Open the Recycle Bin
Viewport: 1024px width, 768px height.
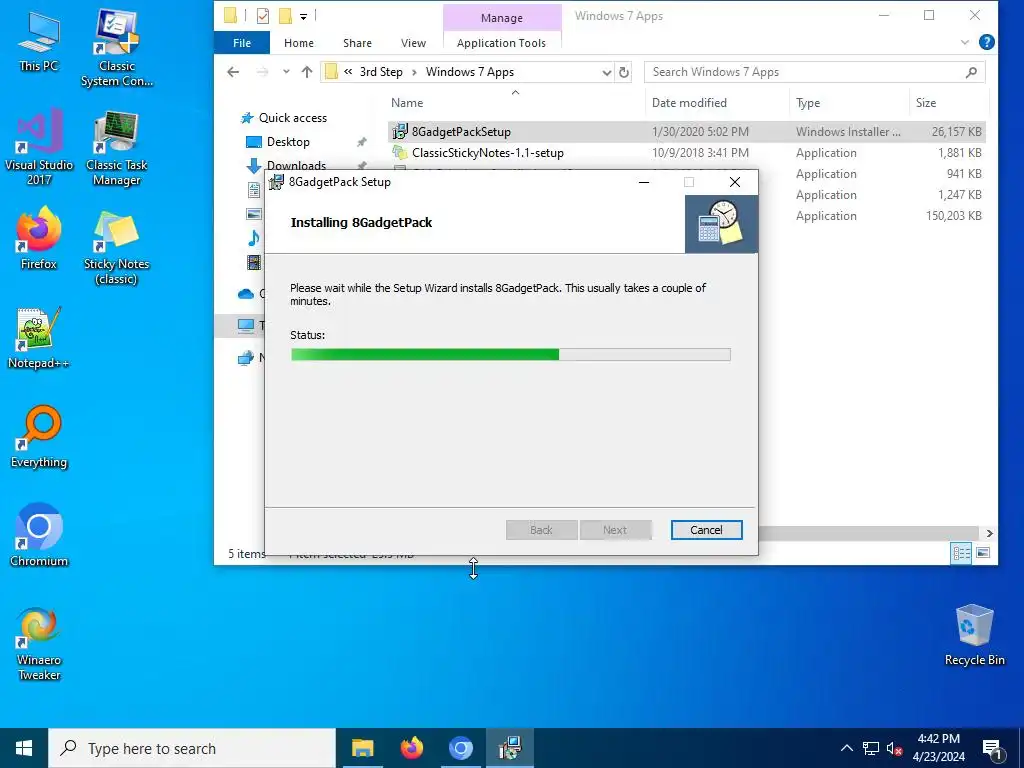(x=974, y=635)
